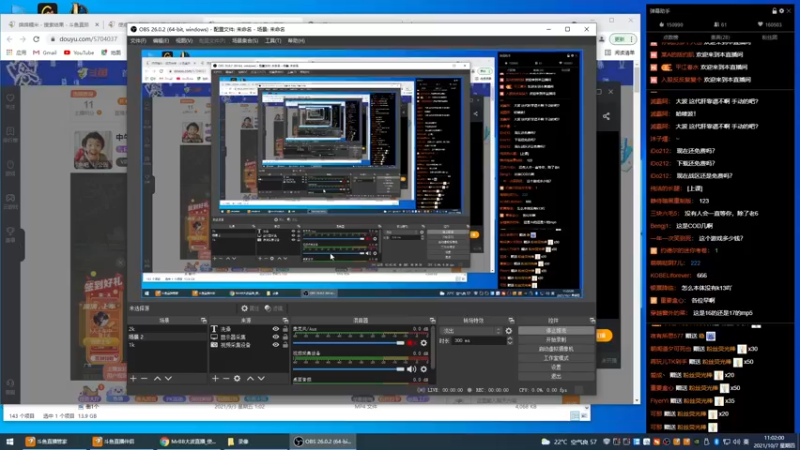The image size is (800, 450).
Task: Toggle visibility of the display capture source
Action: tap(276, 337)
